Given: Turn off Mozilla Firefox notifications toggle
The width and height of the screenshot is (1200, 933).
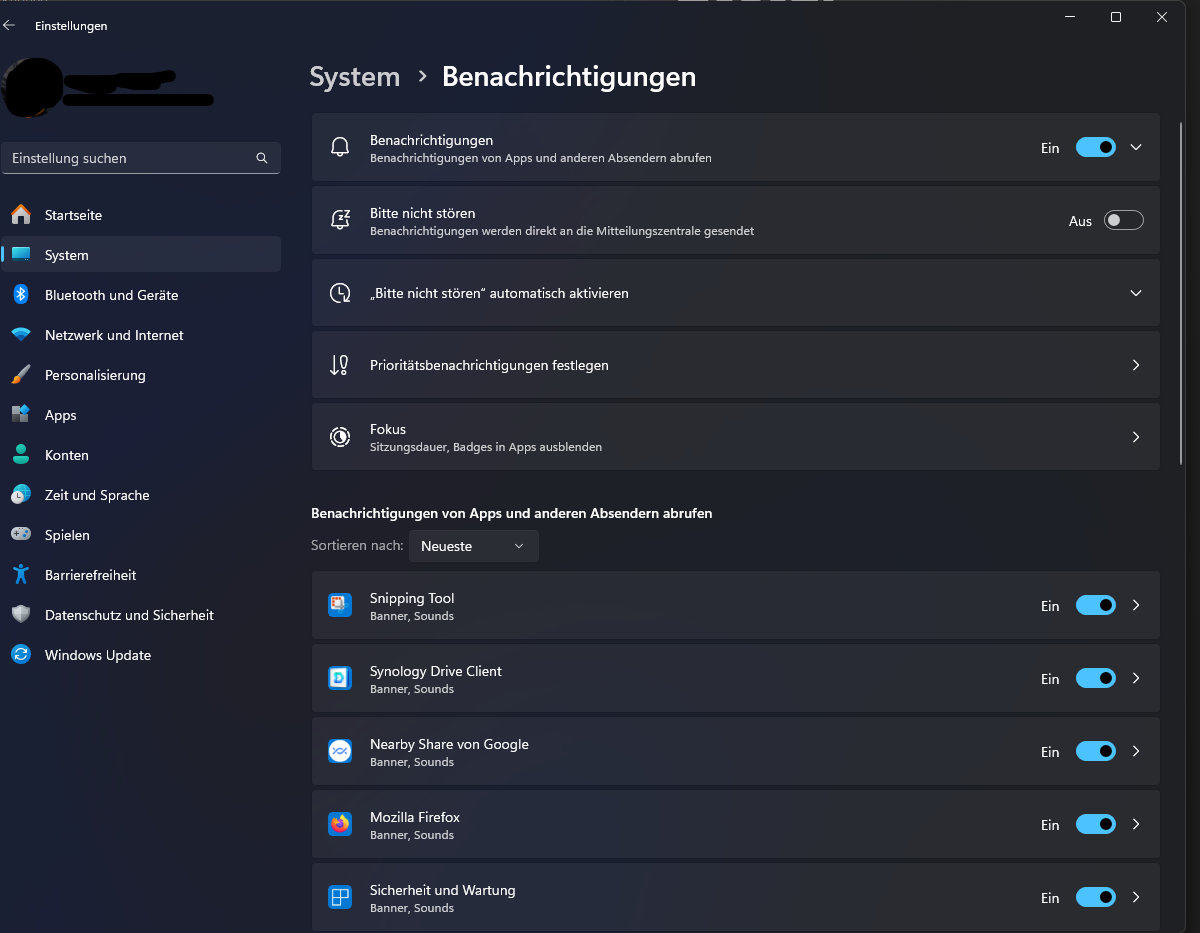Looking at the screenshot, I should click(x=1095, y=824).
